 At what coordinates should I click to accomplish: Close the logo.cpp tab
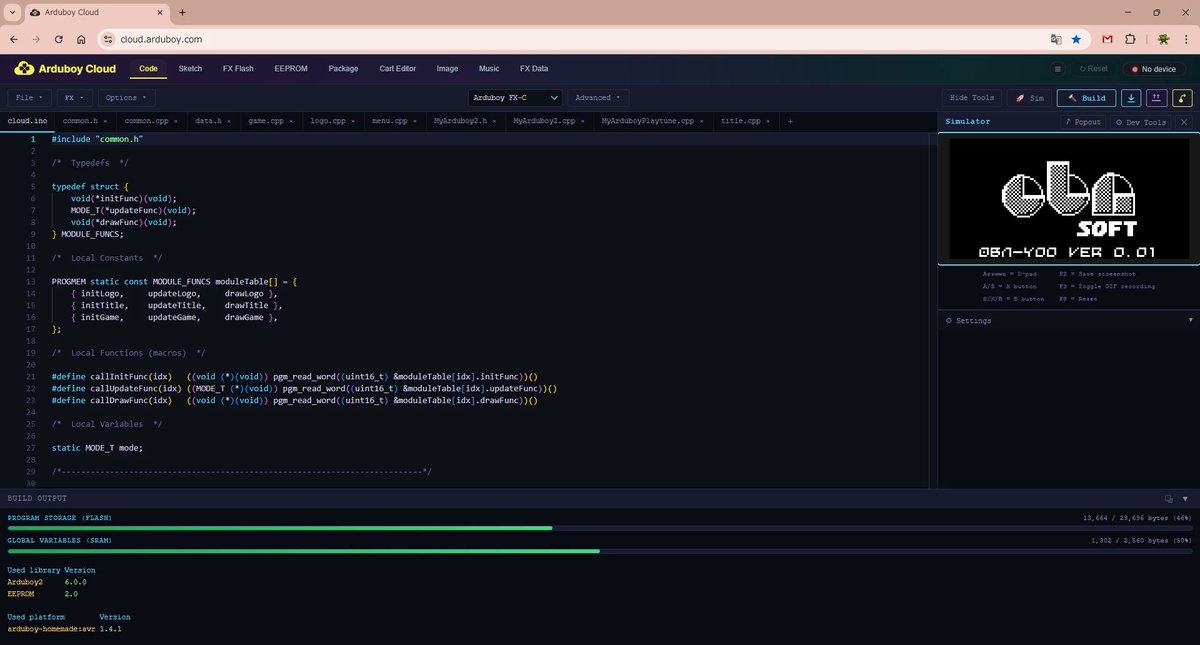(353, 121)
